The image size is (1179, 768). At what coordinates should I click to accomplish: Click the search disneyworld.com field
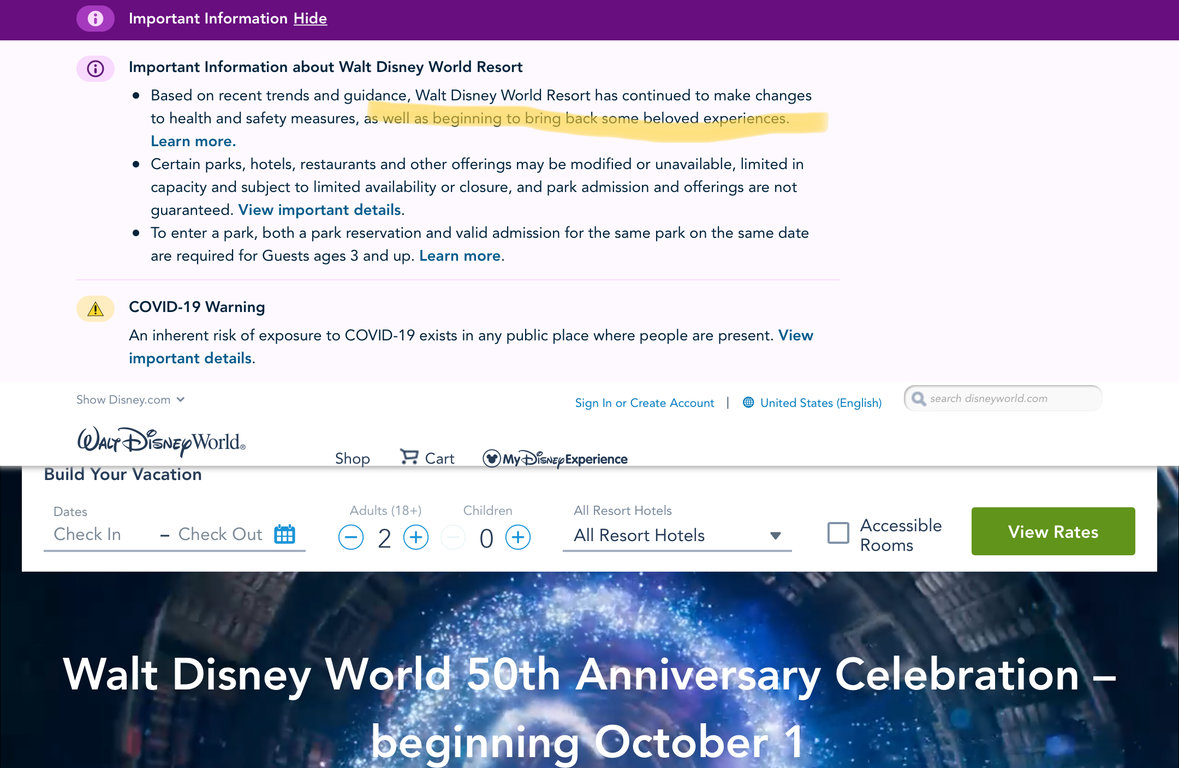coord(1003,398)
